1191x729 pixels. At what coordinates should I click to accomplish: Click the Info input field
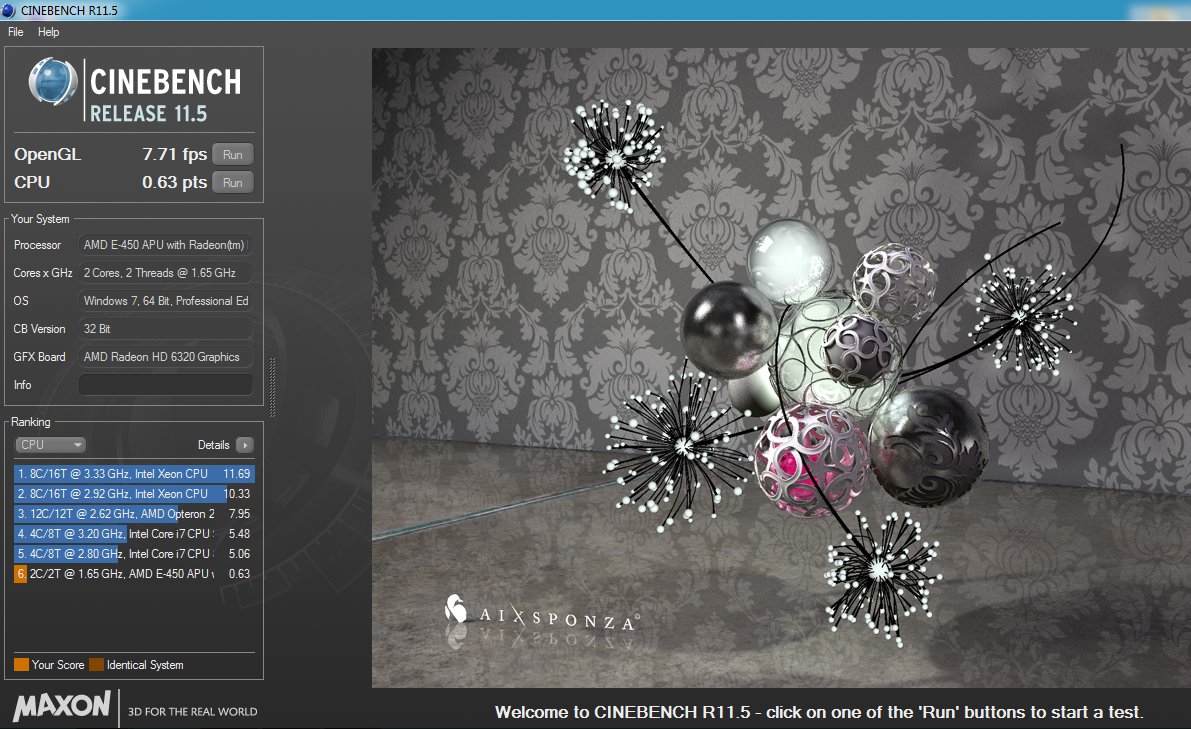coord(166,385)
